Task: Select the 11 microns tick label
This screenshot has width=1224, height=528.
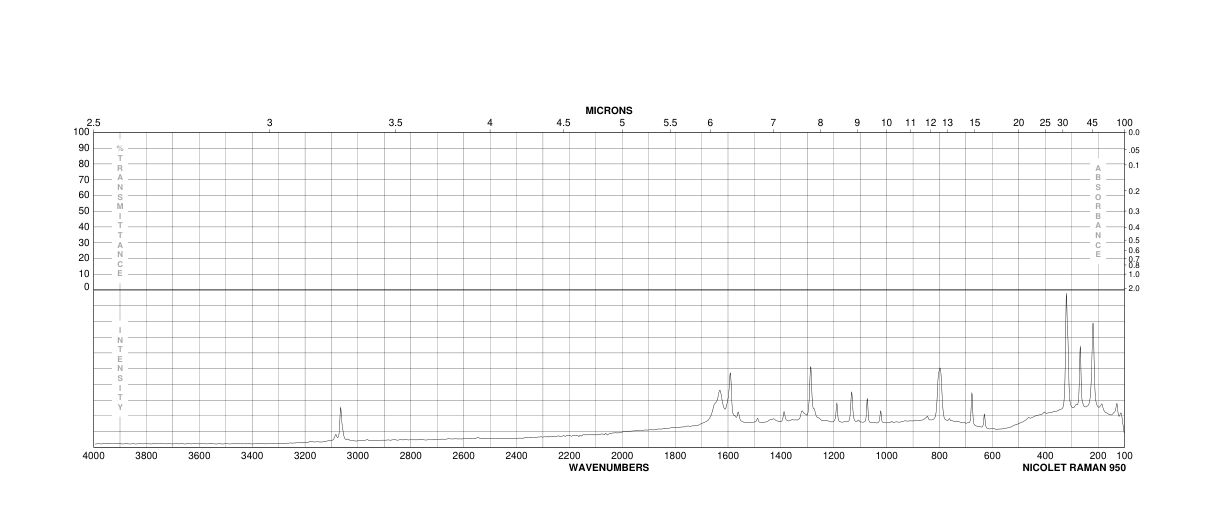Action: pyautogui.click(x=910, y=123)
